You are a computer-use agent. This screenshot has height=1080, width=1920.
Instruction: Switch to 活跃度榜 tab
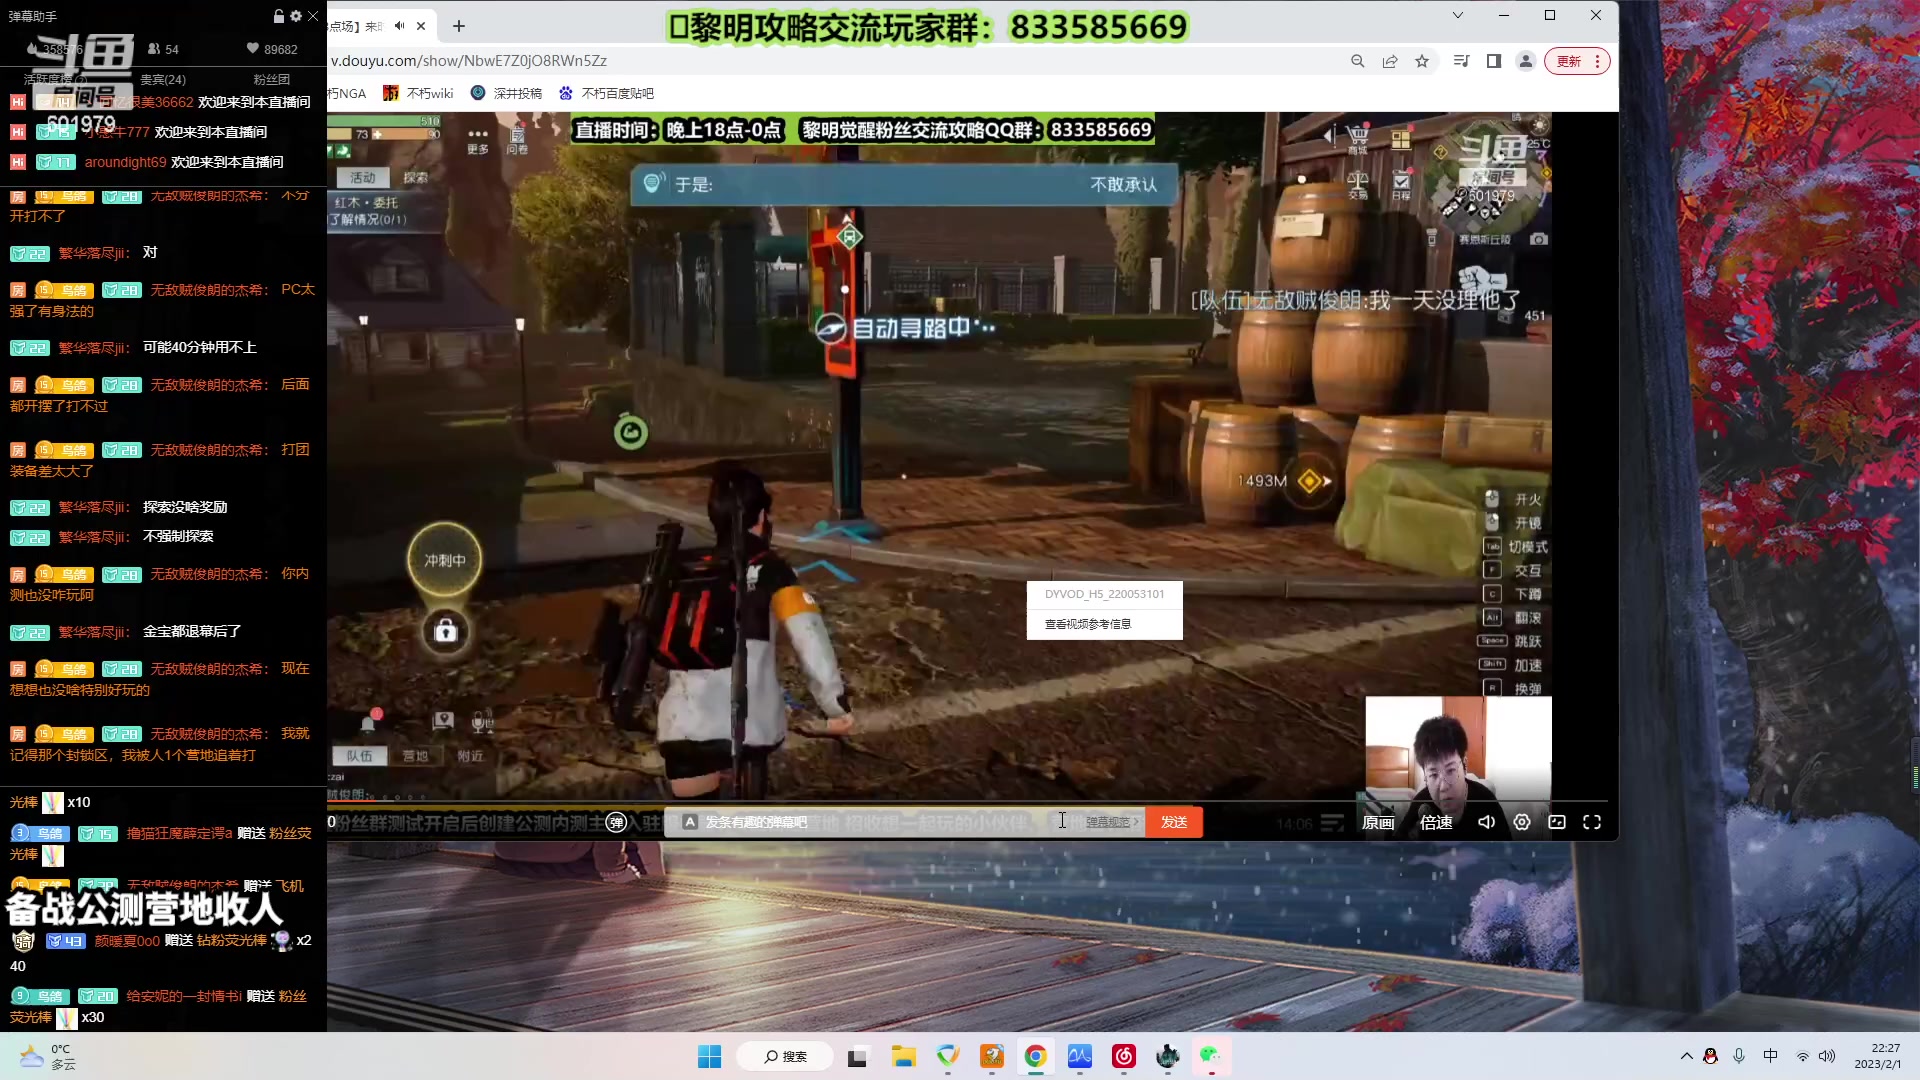[x=53, y=79]
